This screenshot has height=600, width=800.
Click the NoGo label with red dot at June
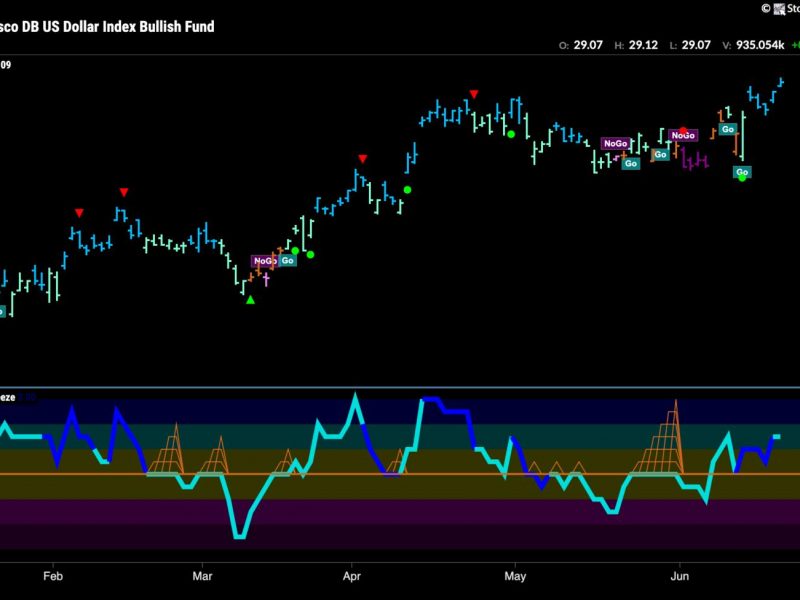[x=683, y=135]
